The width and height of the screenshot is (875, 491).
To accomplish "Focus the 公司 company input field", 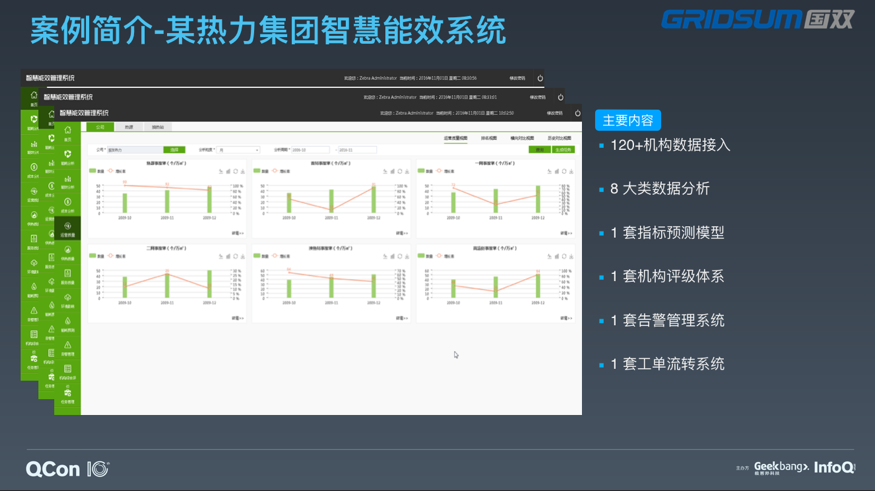I will (x=134, y=150).
